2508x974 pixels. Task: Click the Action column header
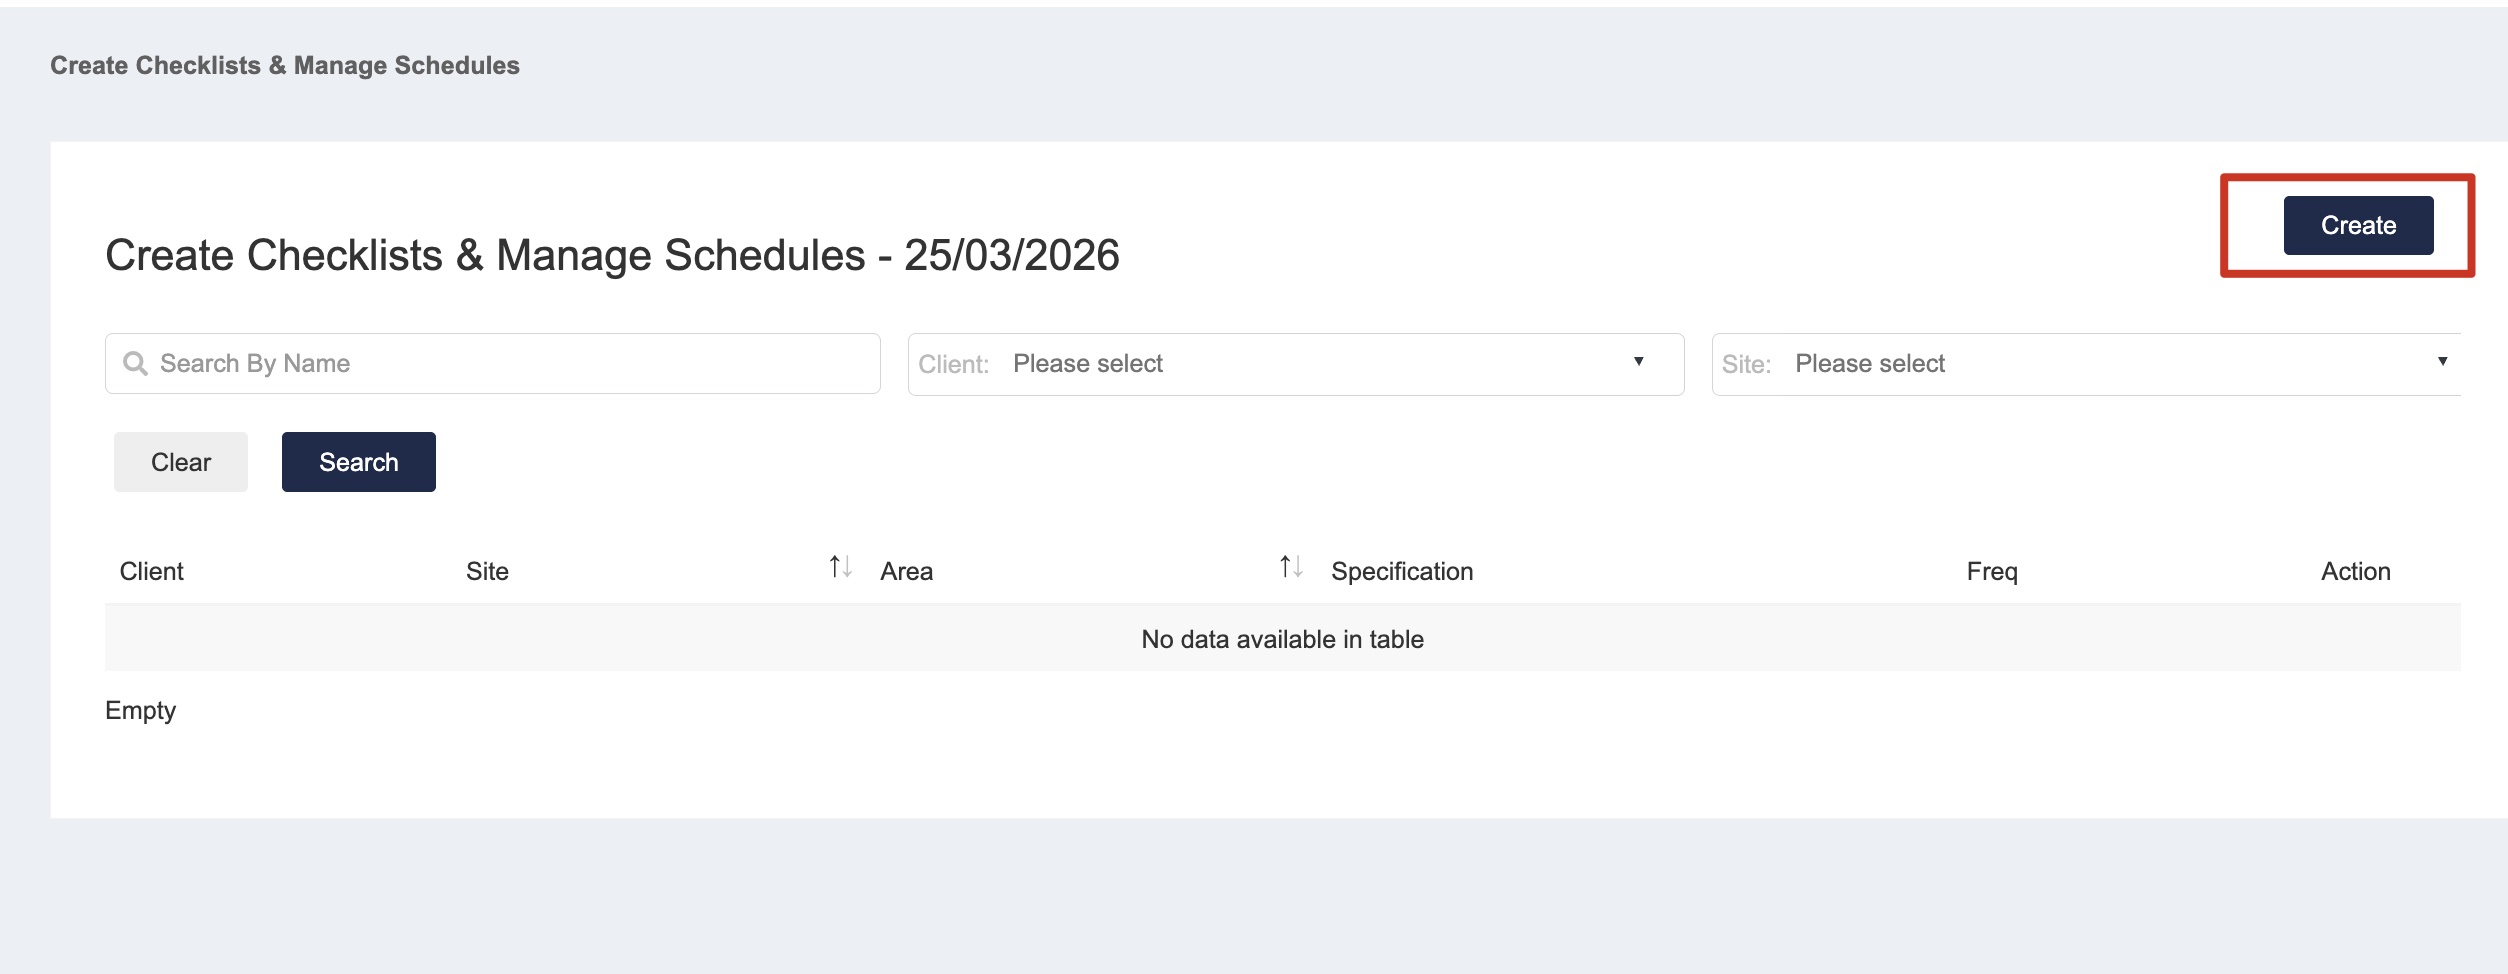click(x=2355, y=572)
